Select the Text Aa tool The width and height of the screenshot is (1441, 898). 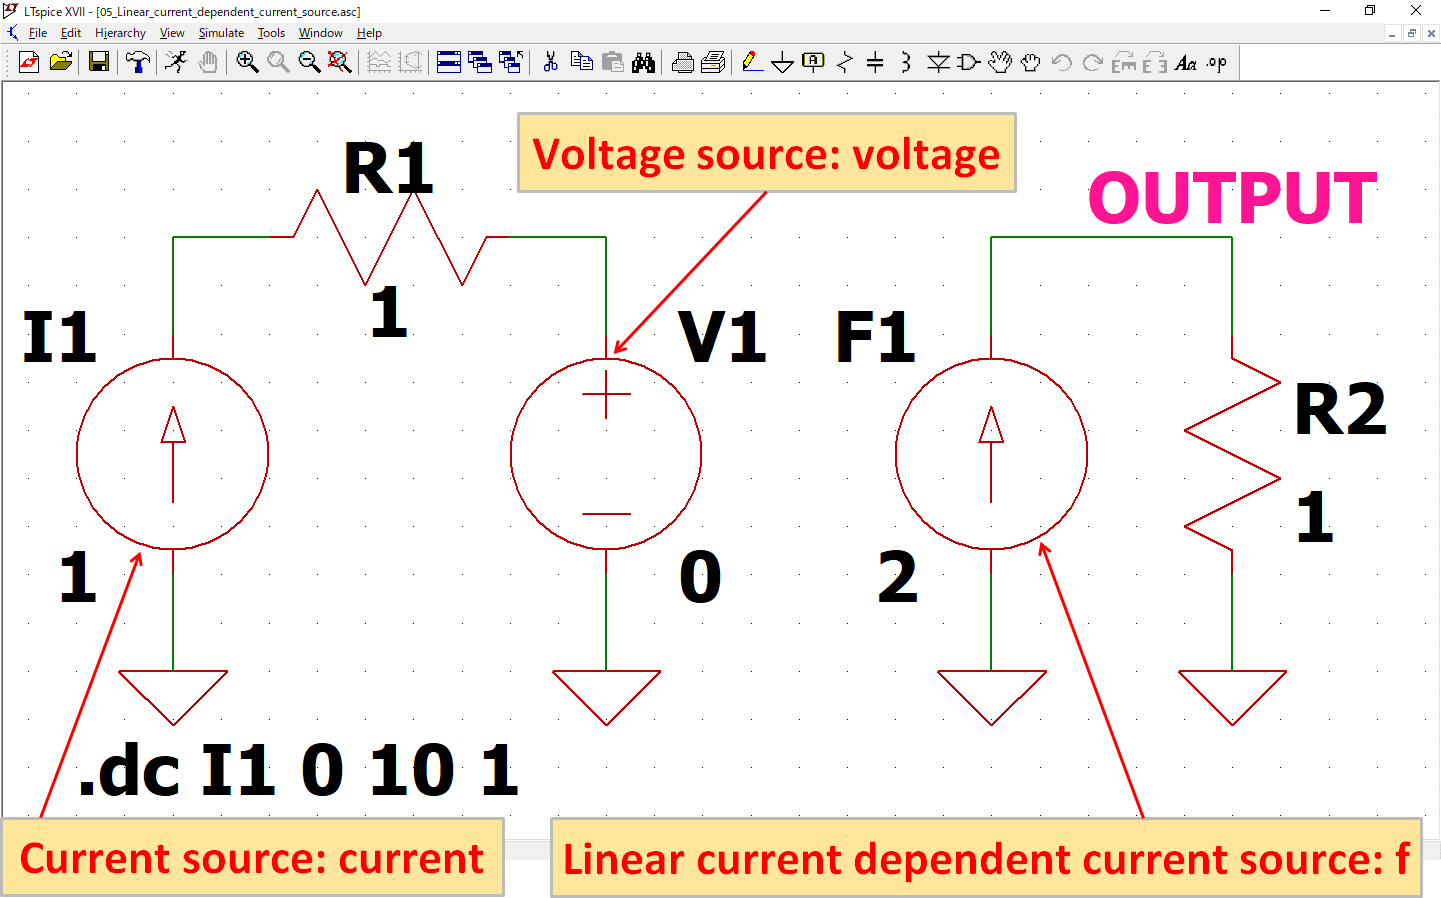coord(1186,62)
